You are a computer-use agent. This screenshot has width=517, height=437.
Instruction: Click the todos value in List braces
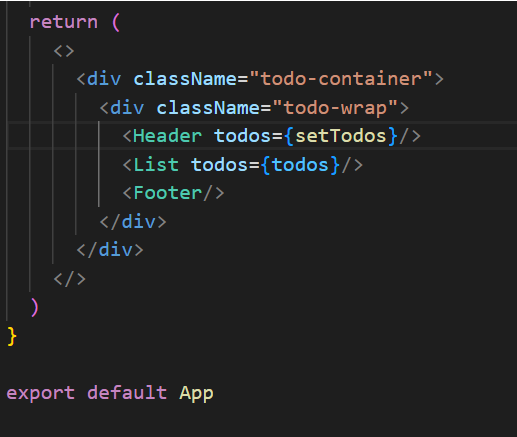[300, 165]
